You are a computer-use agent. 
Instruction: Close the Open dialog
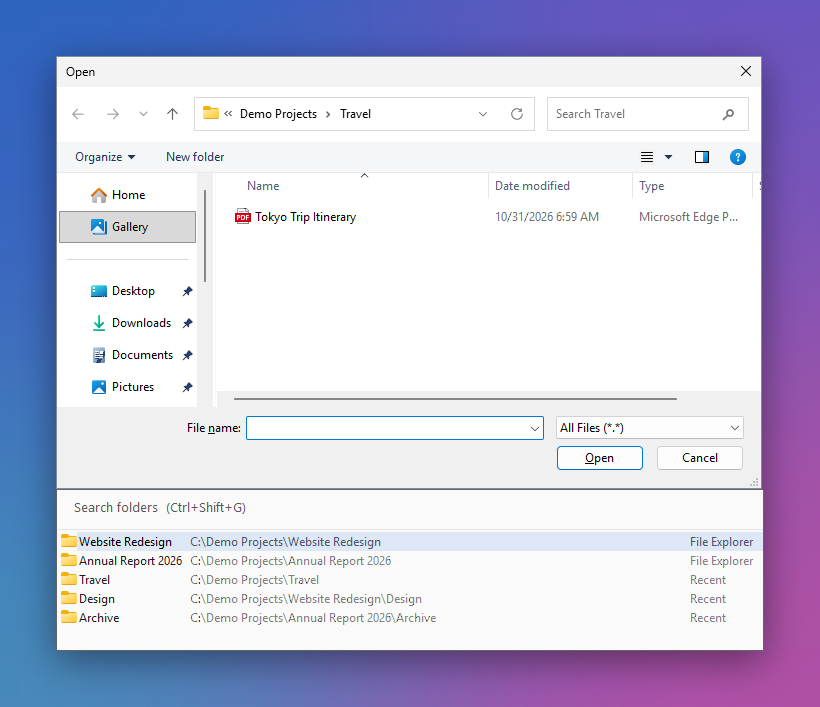(746, 72)
